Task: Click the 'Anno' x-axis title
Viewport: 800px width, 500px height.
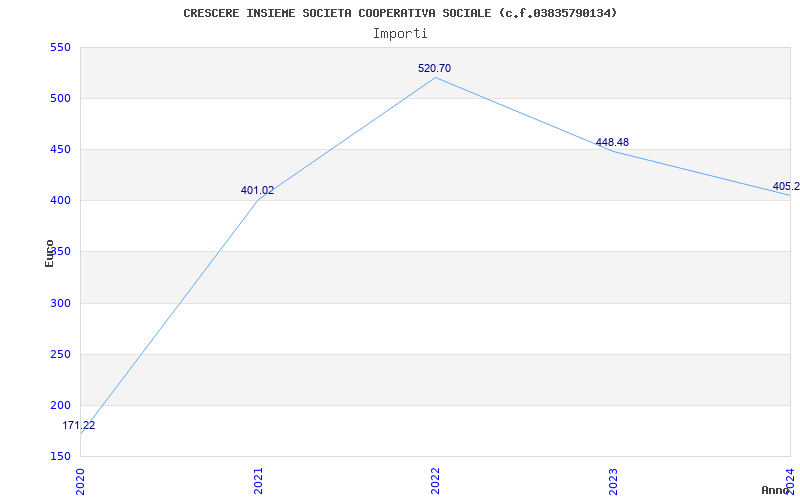Action: [x=775, y=490]
